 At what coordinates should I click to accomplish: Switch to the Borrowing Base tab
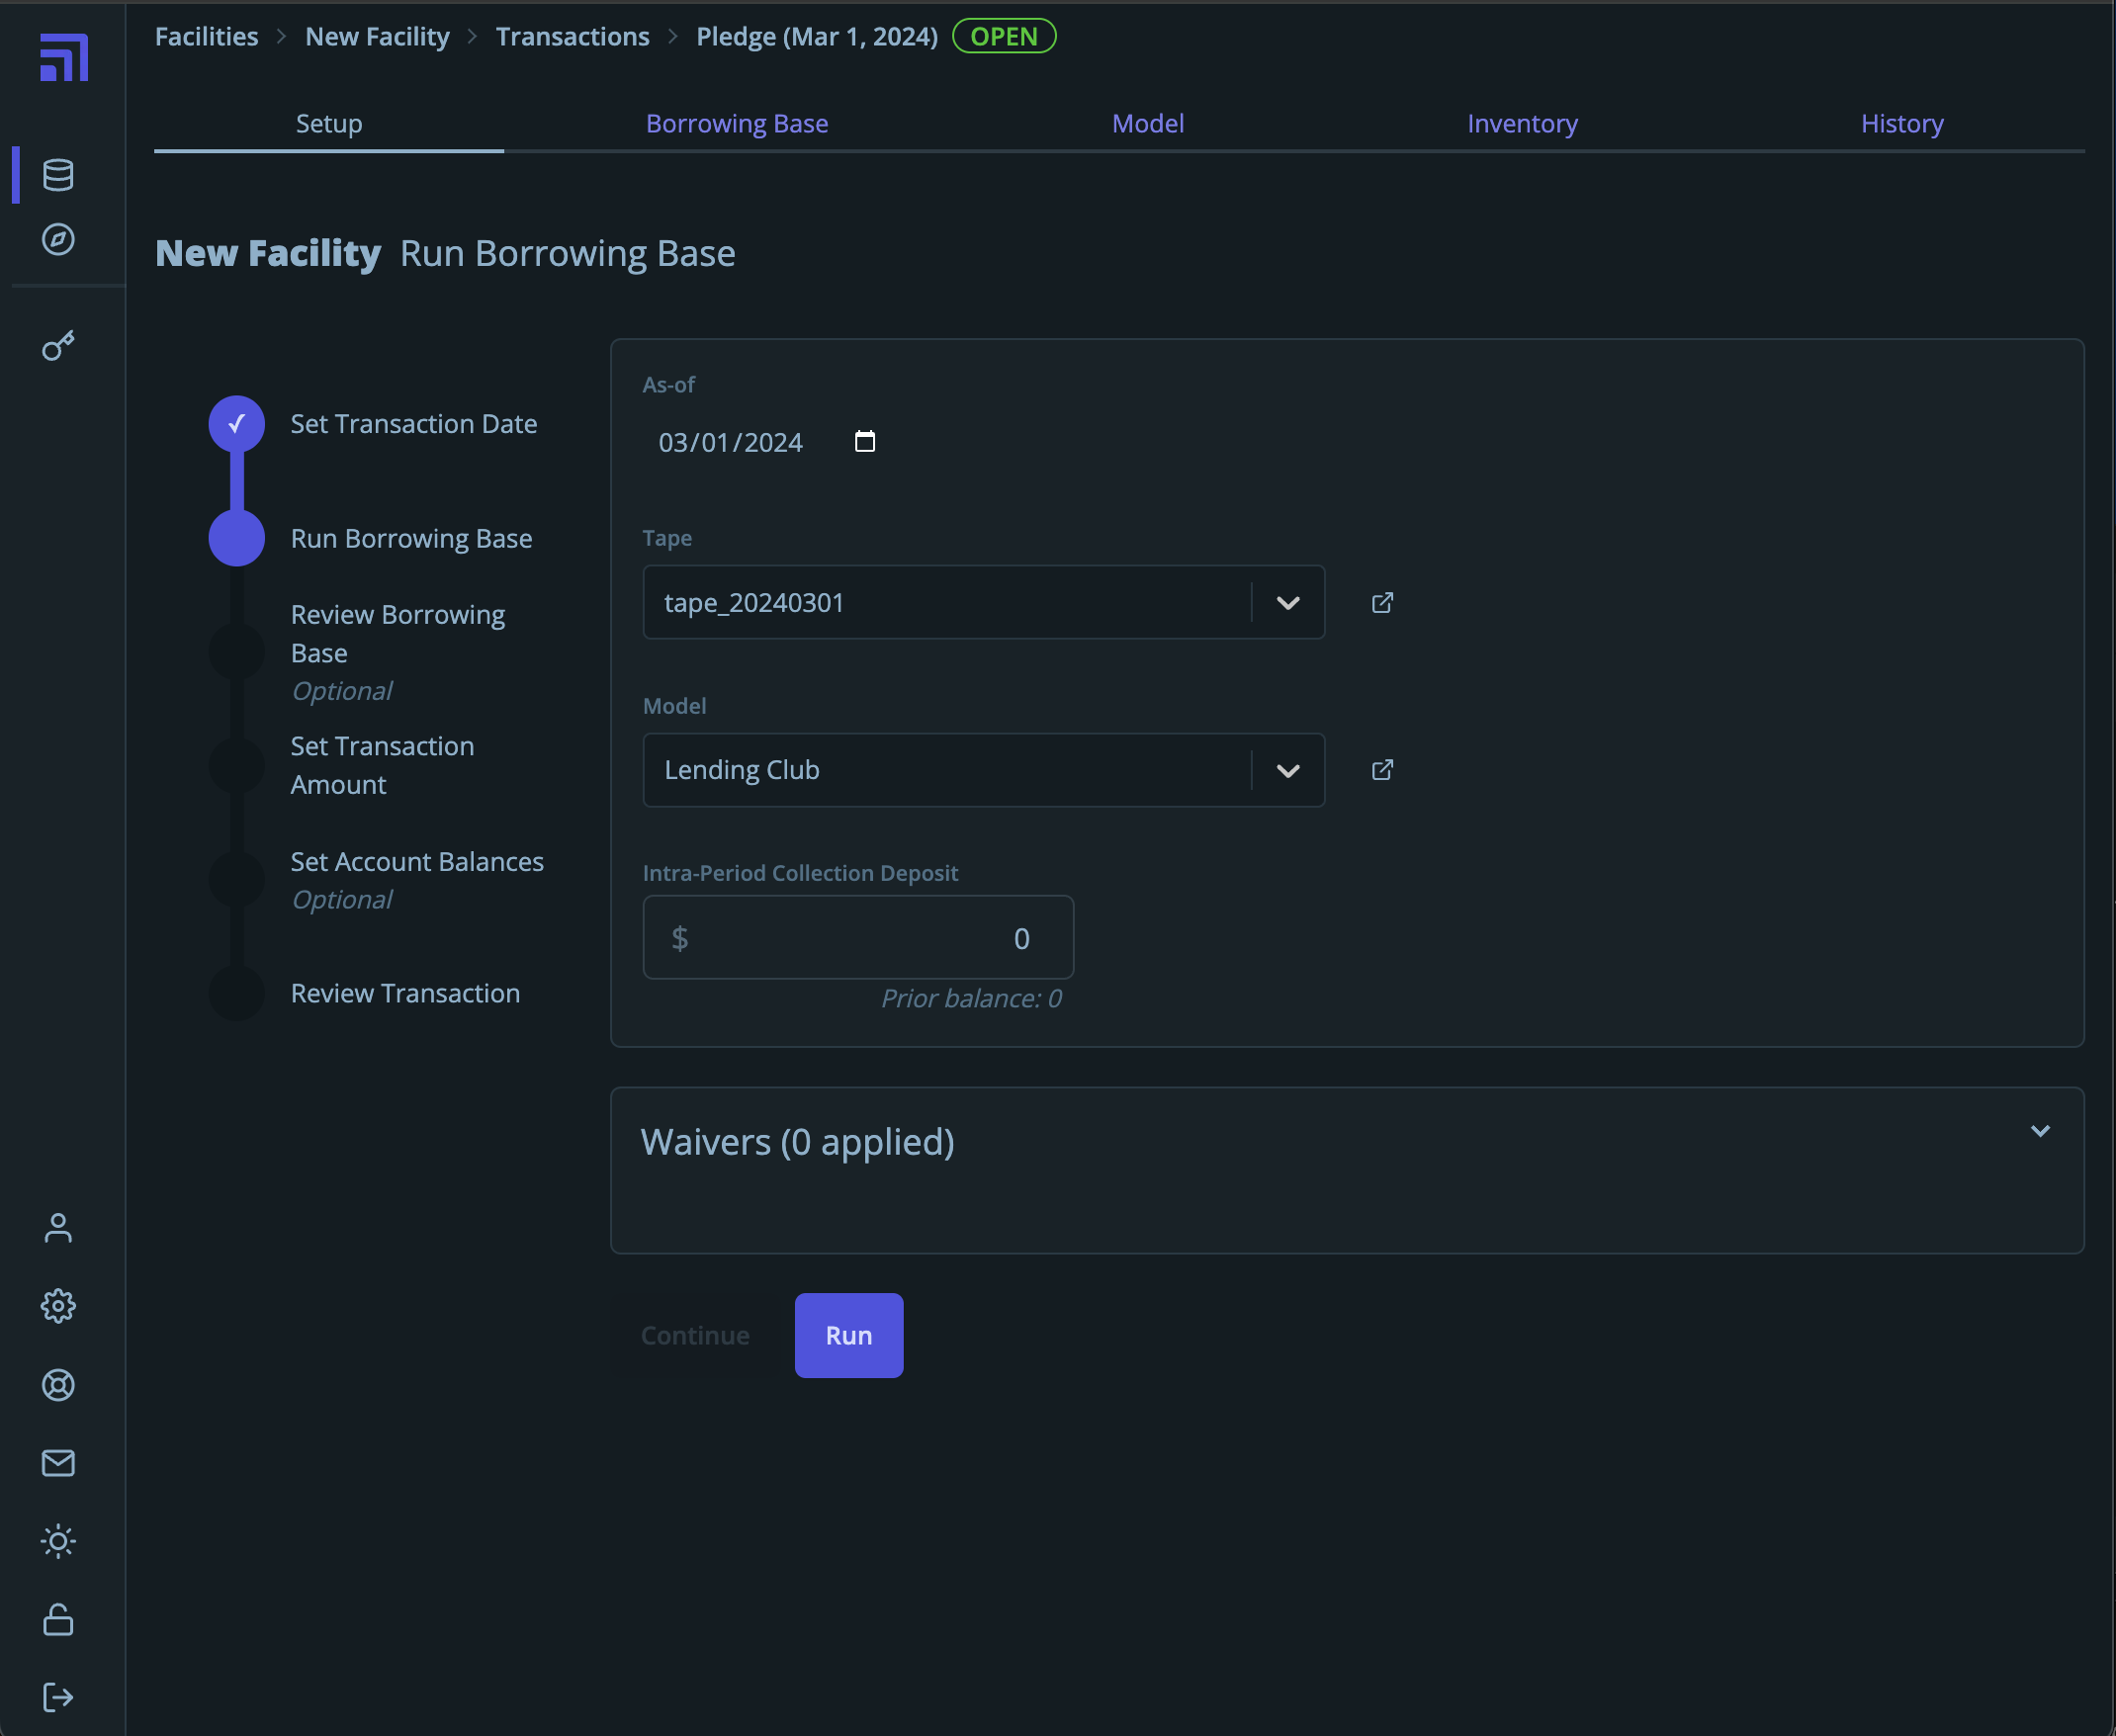(737, 124)
